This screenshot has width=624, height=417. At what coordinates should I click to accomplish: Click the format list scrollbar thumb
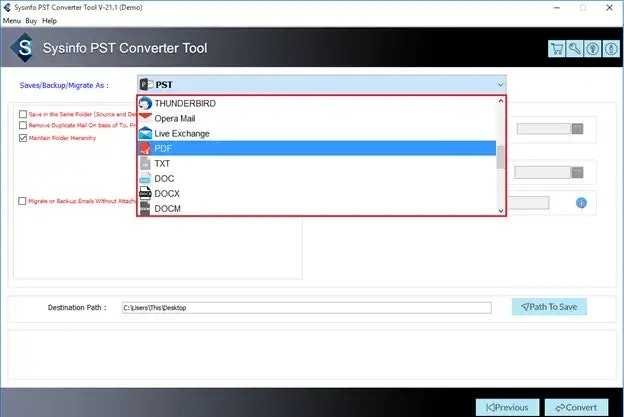point(501,157)
